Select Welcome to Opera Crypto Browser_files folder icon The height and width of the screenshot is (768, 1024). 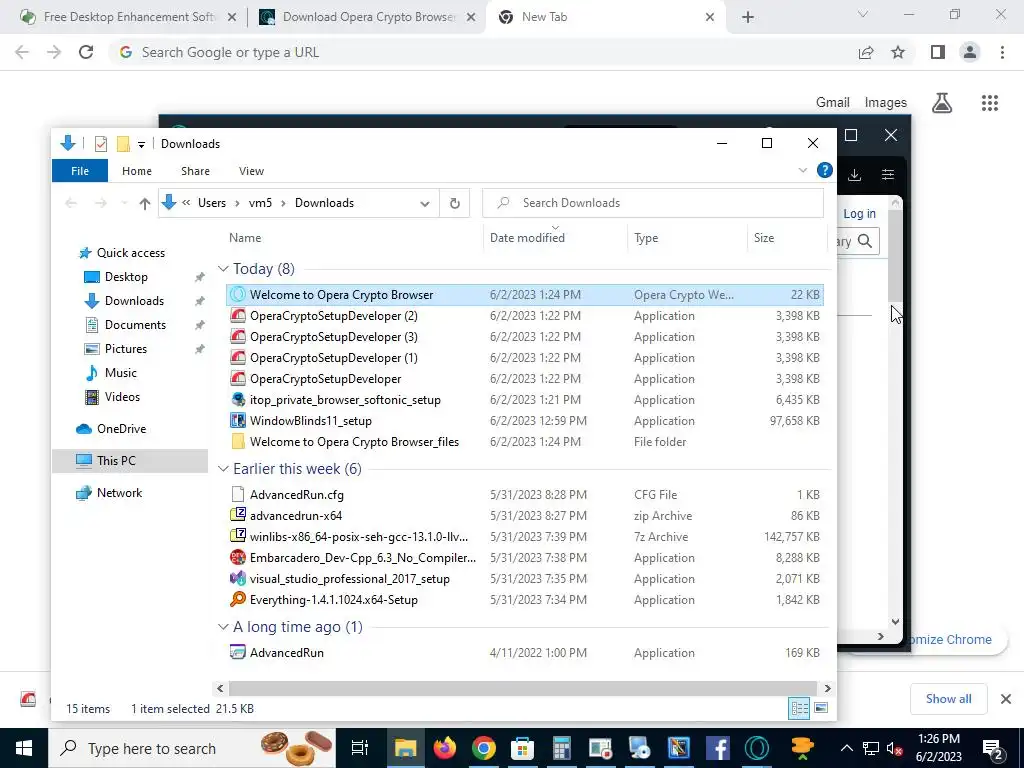pos(238,441)
